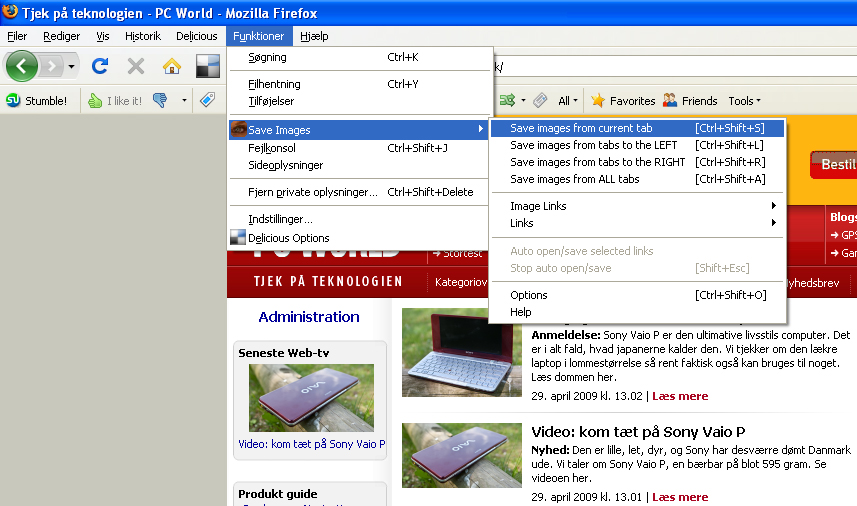Click the green Back navigation button

coord(22,67)
